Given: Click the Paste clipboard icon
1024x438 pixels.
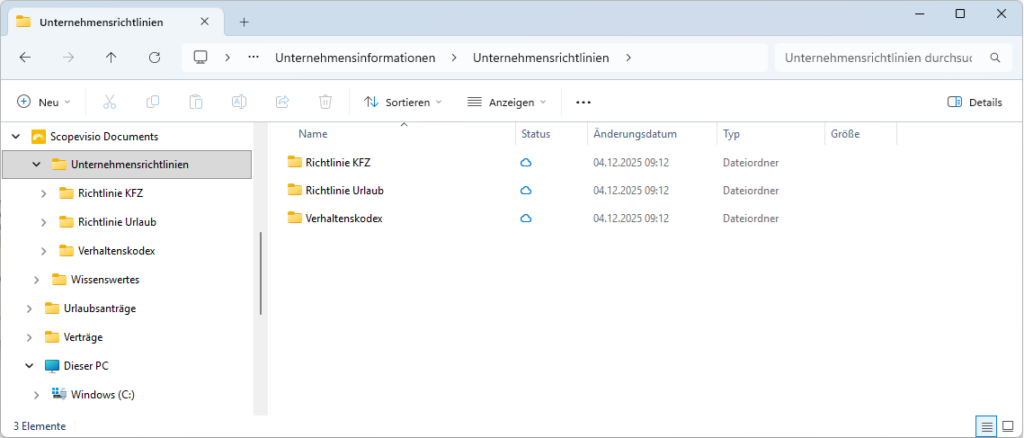Looking at the screenshot, I should pos(196,102).
